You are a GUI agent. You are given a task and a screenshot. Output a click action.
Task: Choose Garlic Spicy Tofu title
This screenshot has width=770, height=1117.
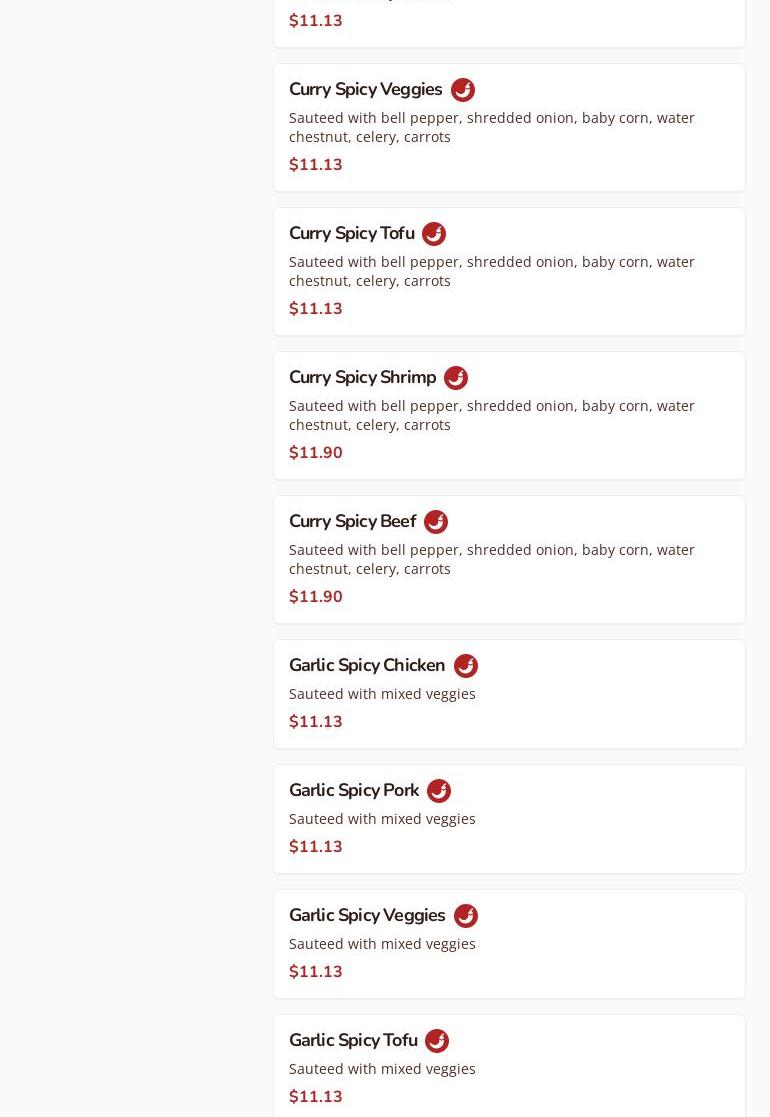tap(353, 1041)
